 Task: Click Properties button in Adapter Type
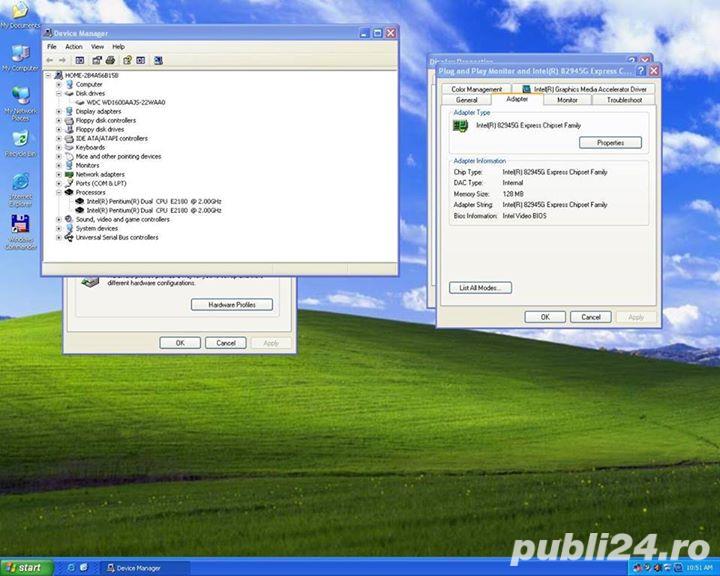tap(610, 143)
